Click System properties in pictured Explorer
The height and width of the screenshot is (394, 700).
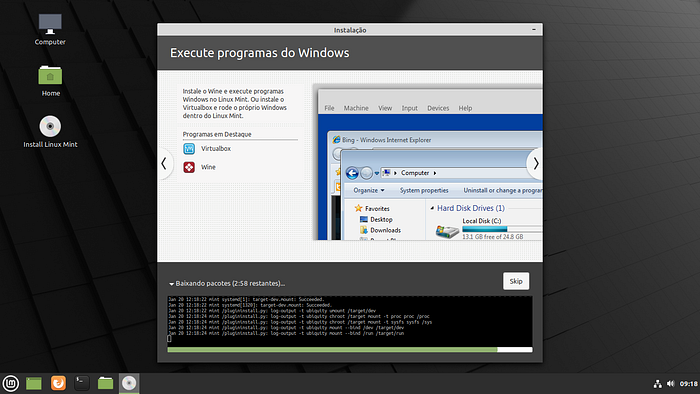coord(424,191)
